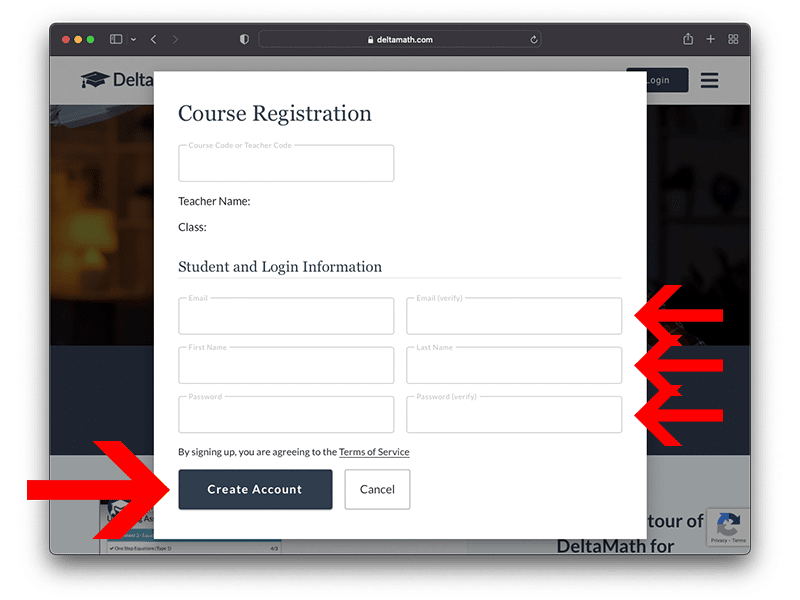This screenshot has width=800, height=600.
Task: Select the Password field
Action: point(286,414)
